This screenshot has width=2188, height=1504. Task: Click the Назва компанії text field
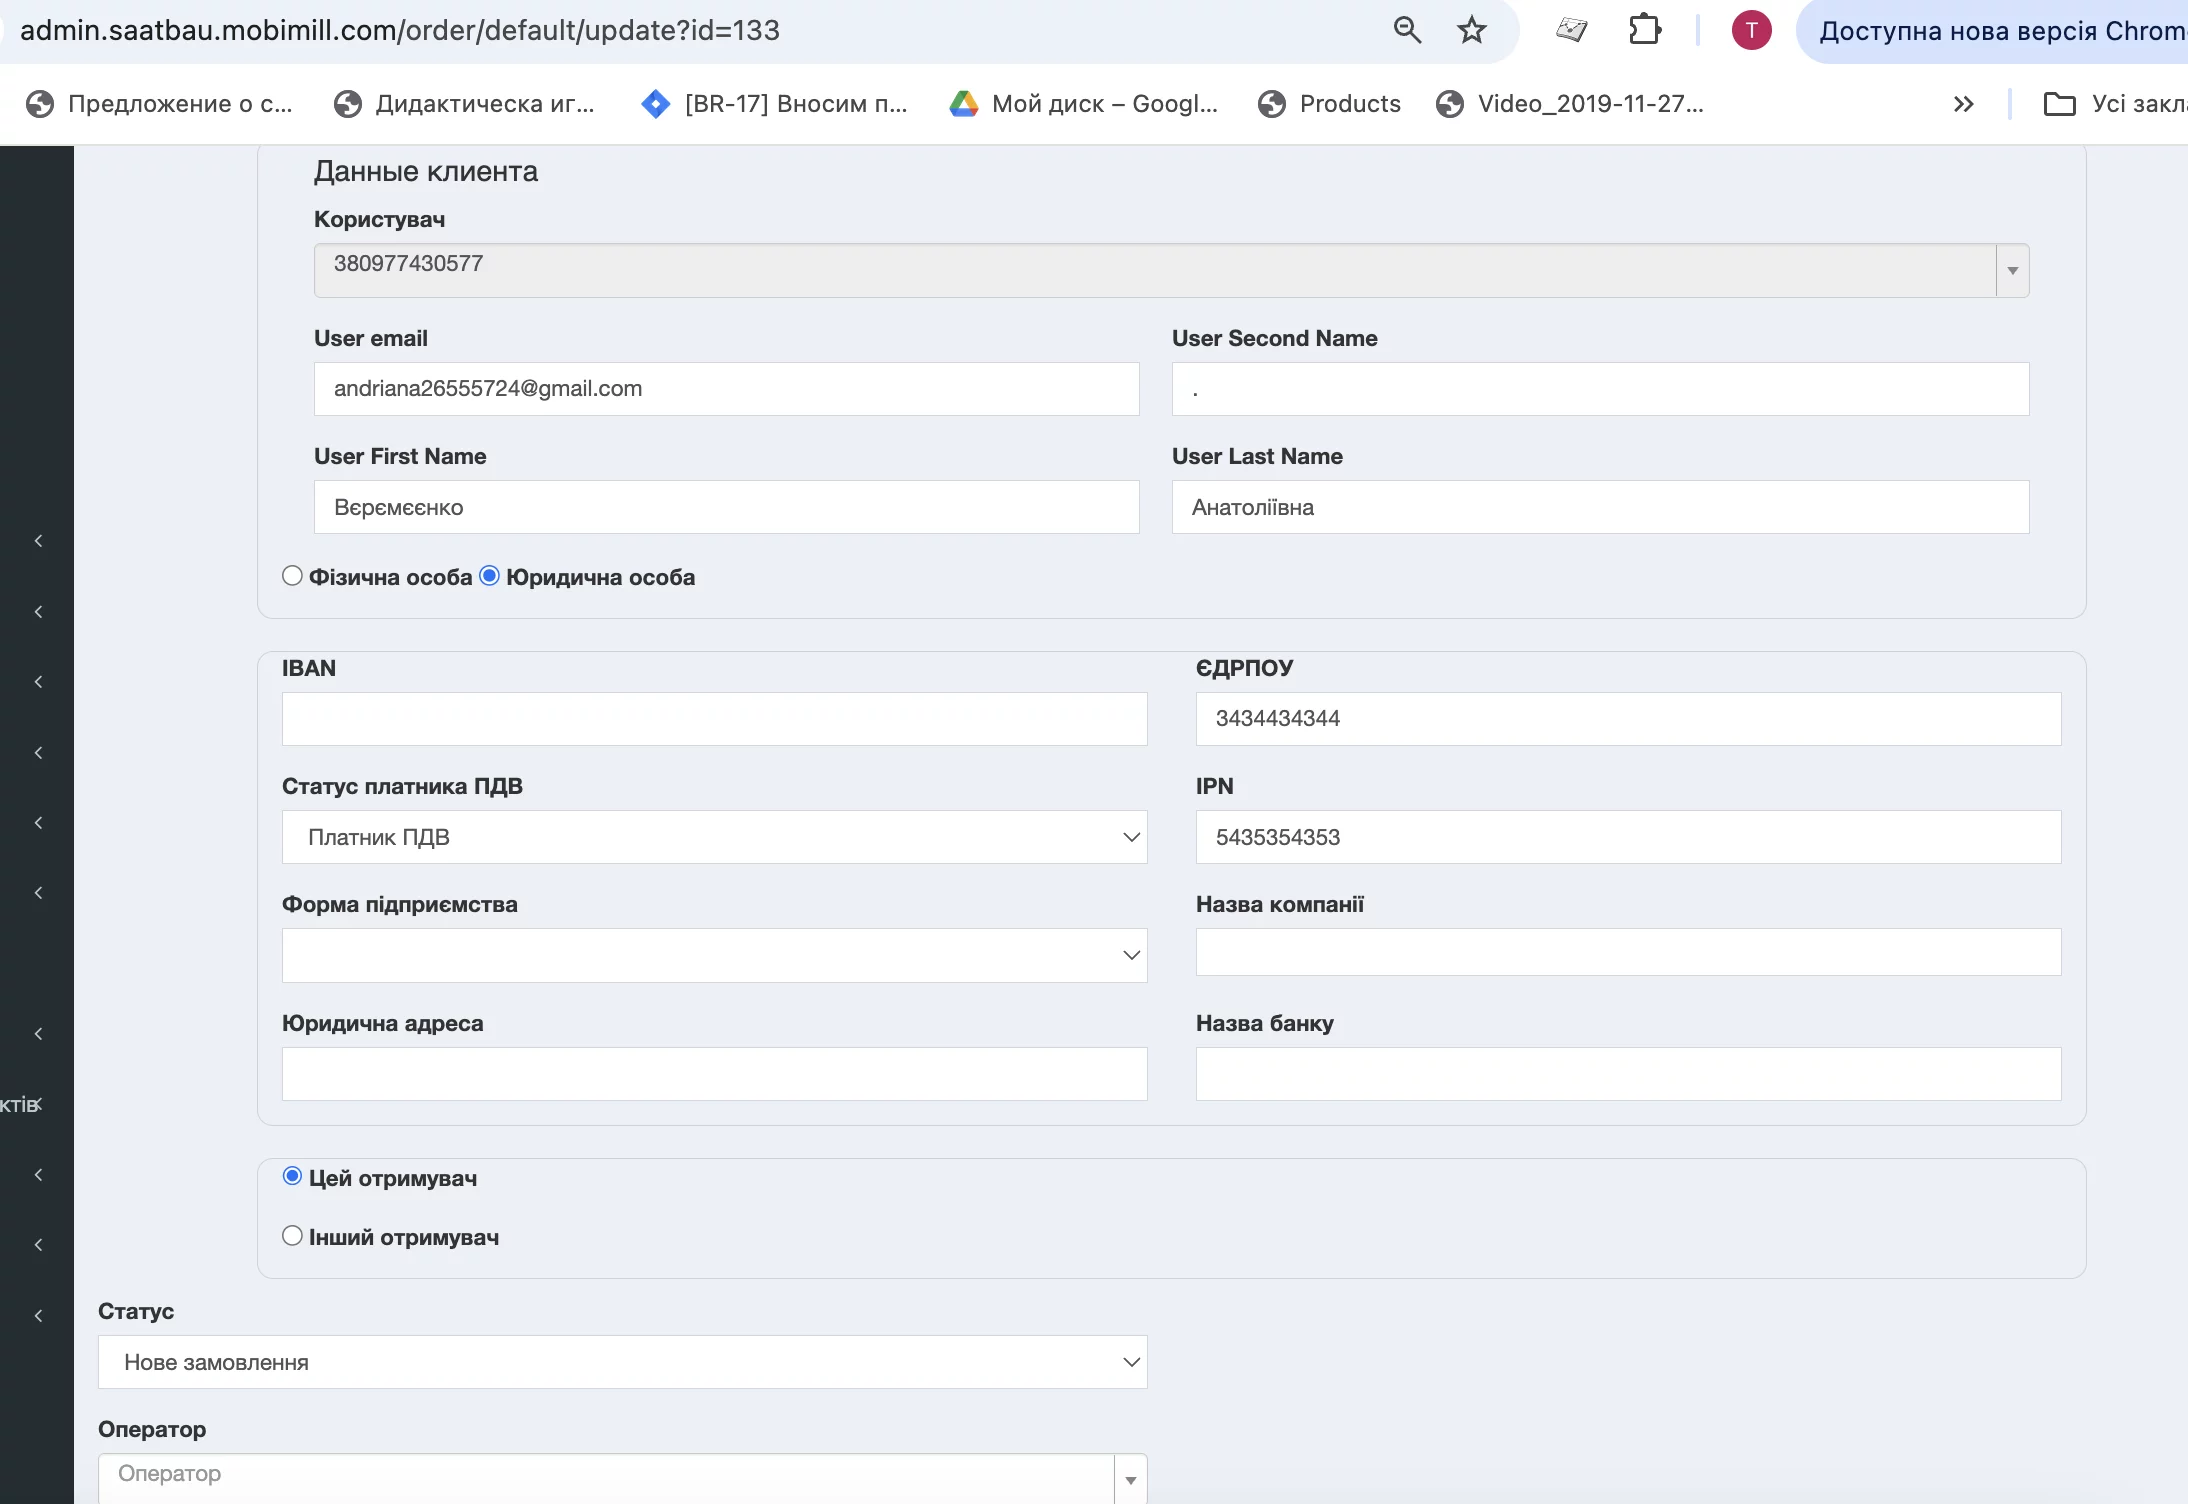(x=1628, y=953)
